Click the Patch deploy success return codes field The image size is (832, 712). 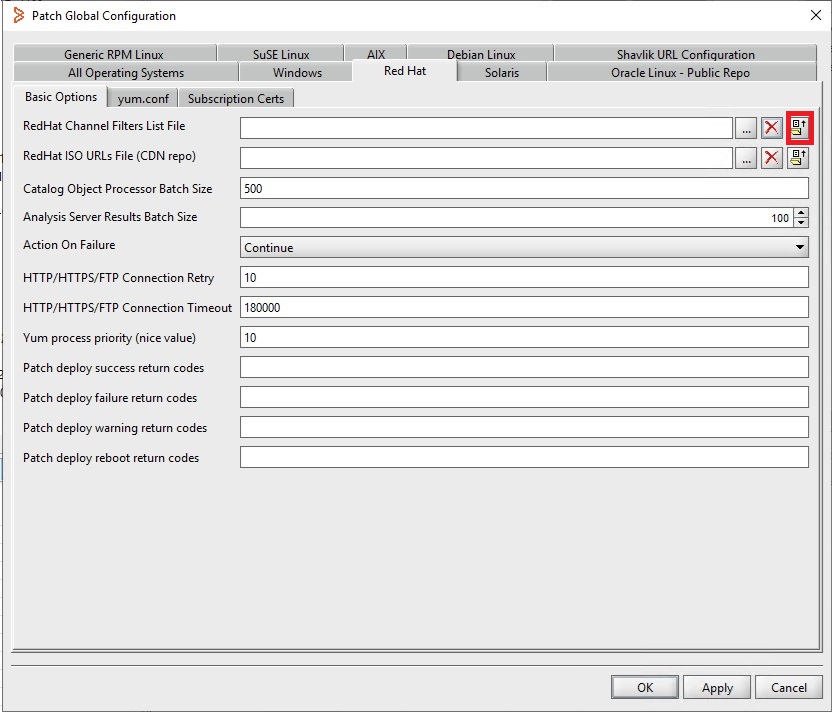pos(524,368)
